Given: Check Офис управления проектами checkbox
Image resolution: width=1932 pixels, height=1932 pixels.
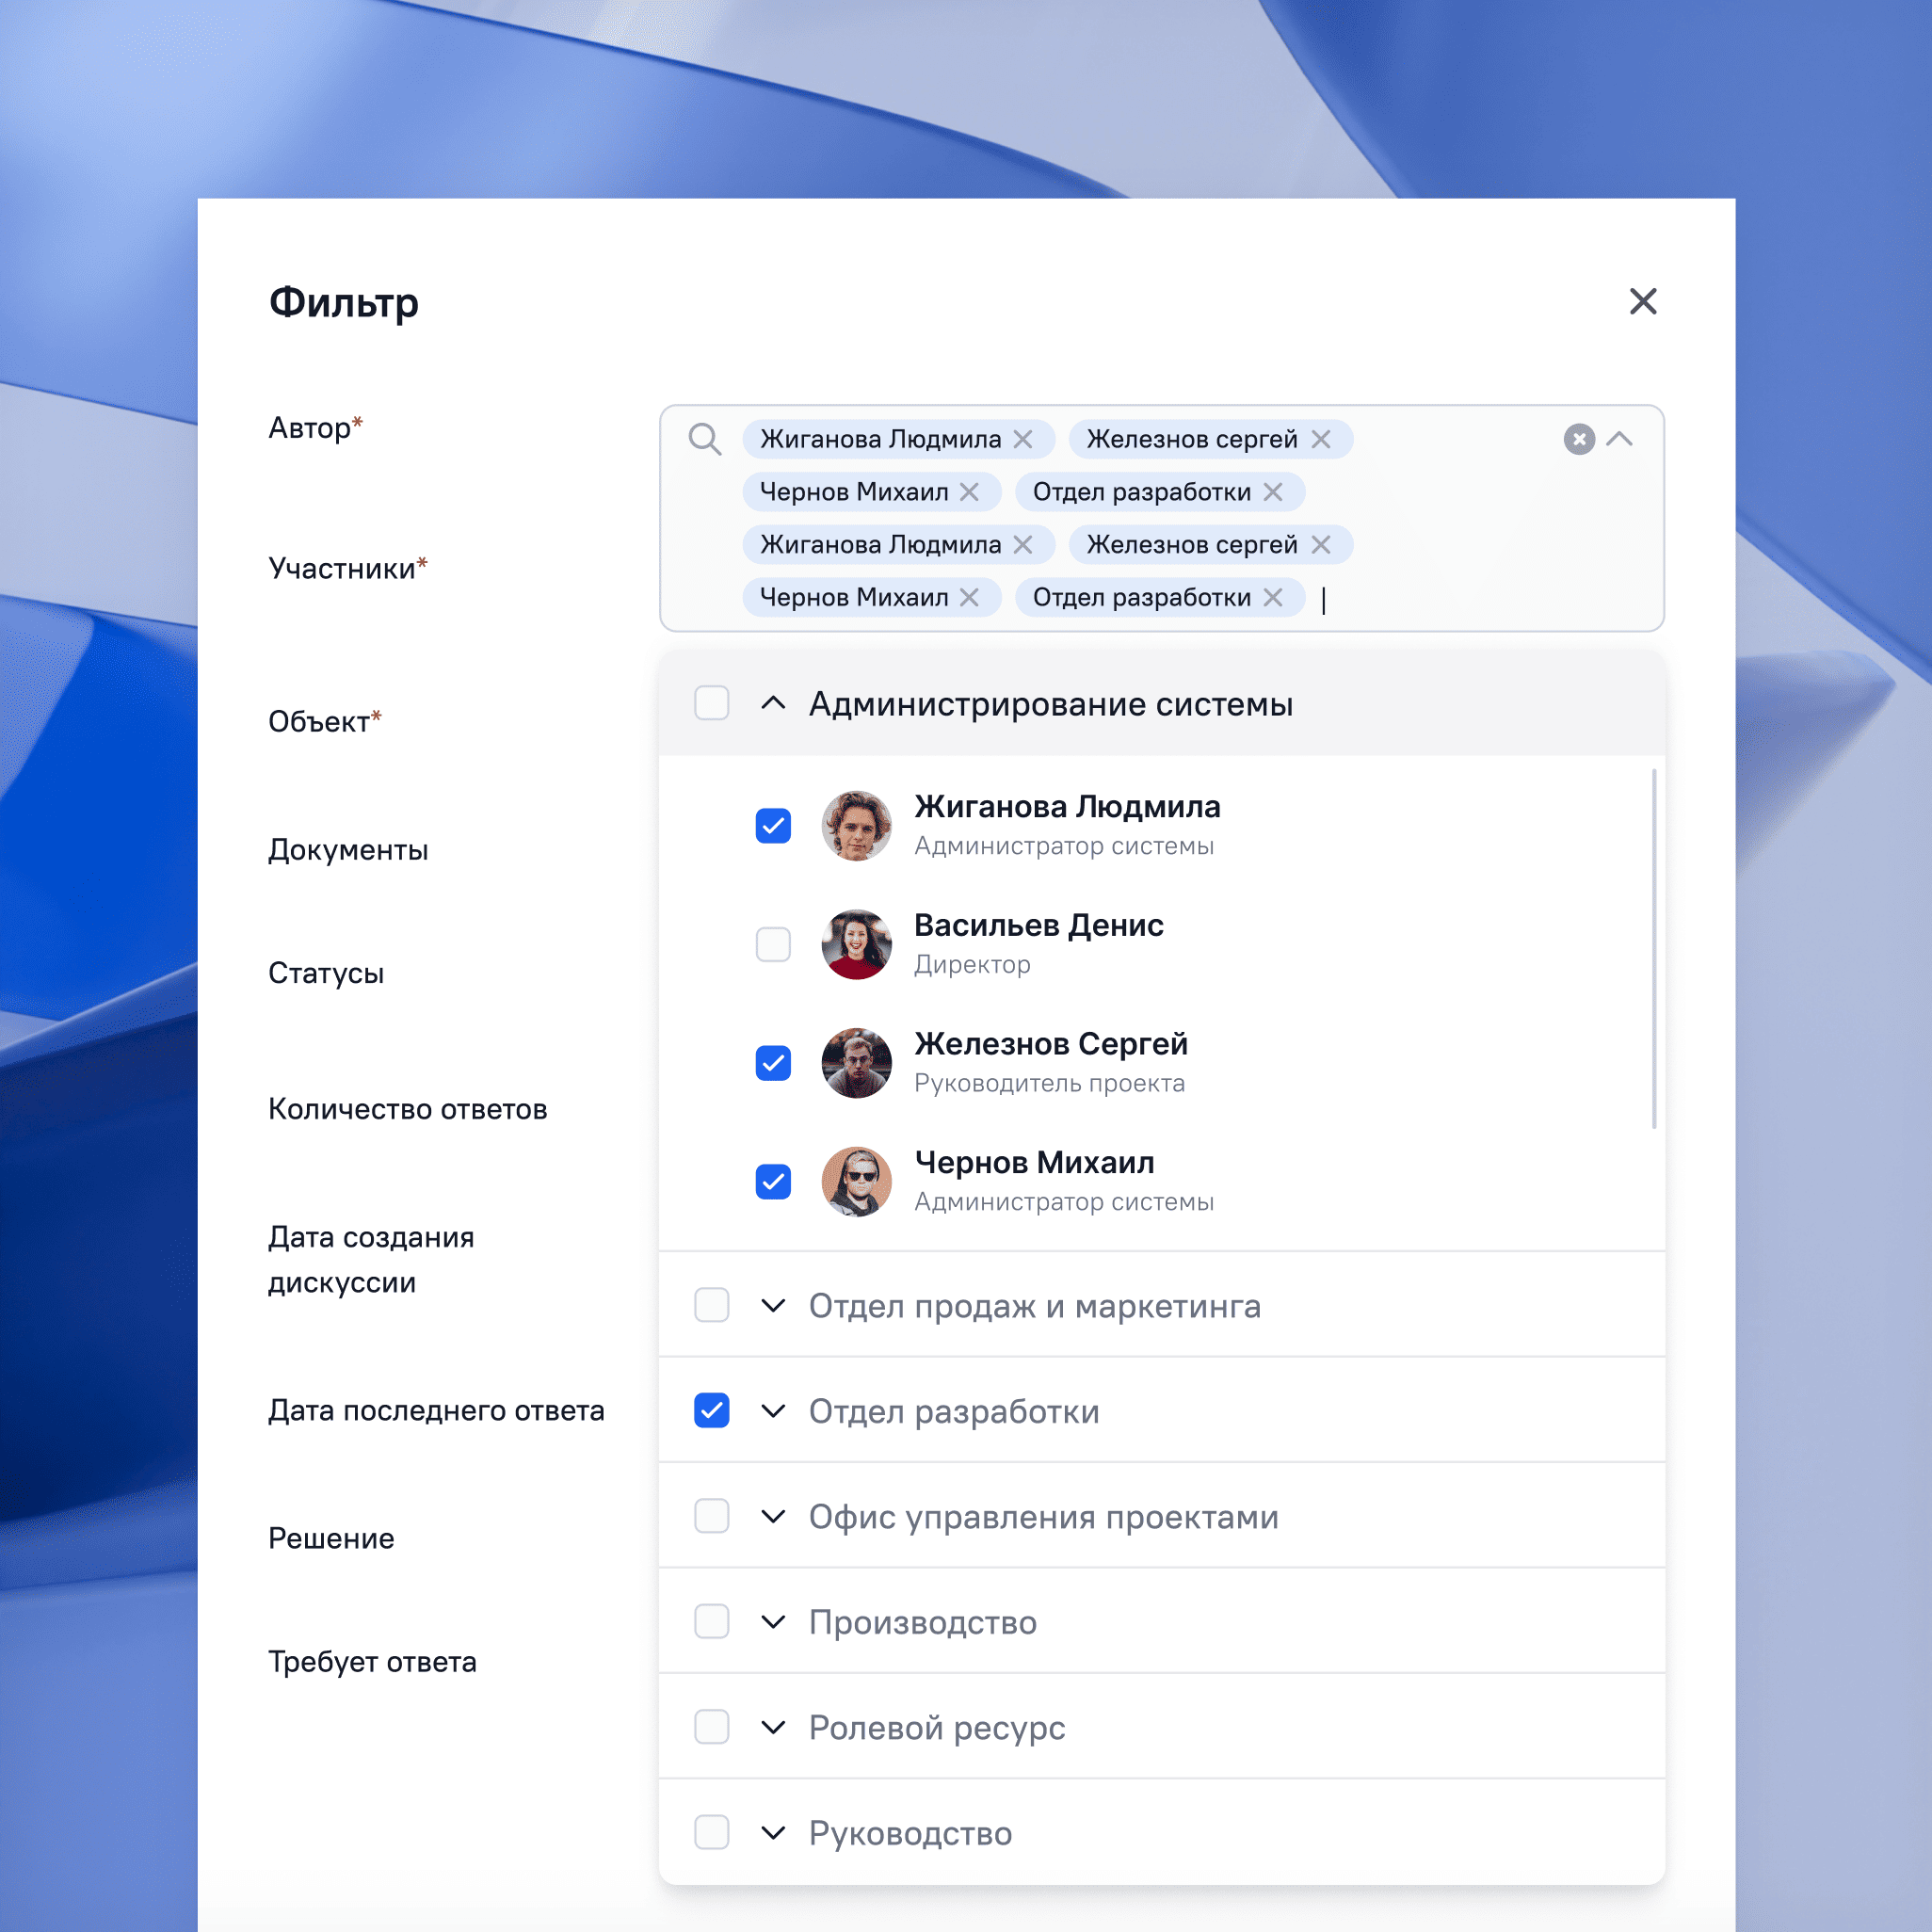Looking at the screenshot, I should 711,1516.
